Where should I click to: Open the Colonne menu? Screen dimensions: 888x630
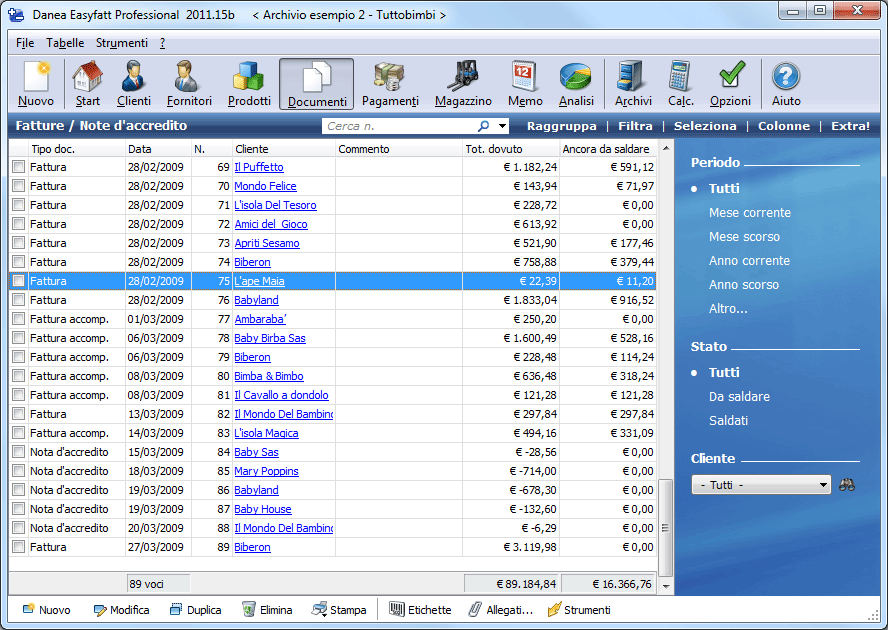(784, 126)
